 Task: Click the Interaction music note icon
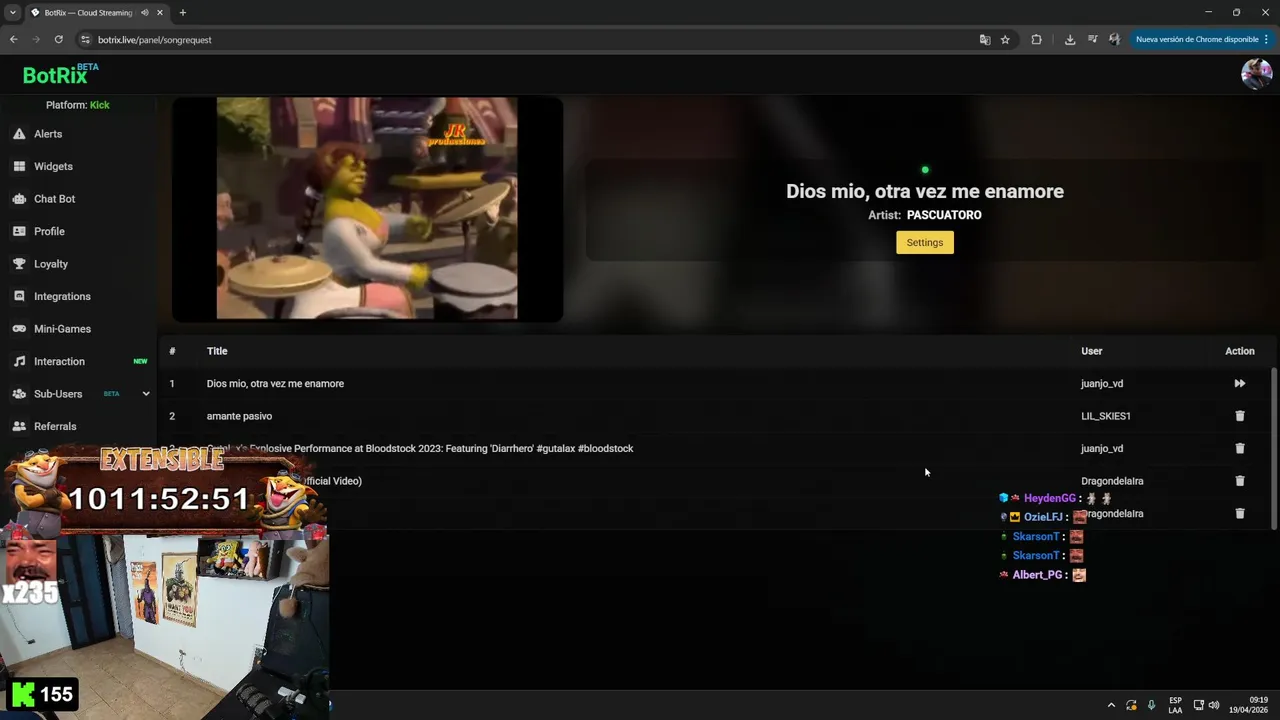[19, 361]
